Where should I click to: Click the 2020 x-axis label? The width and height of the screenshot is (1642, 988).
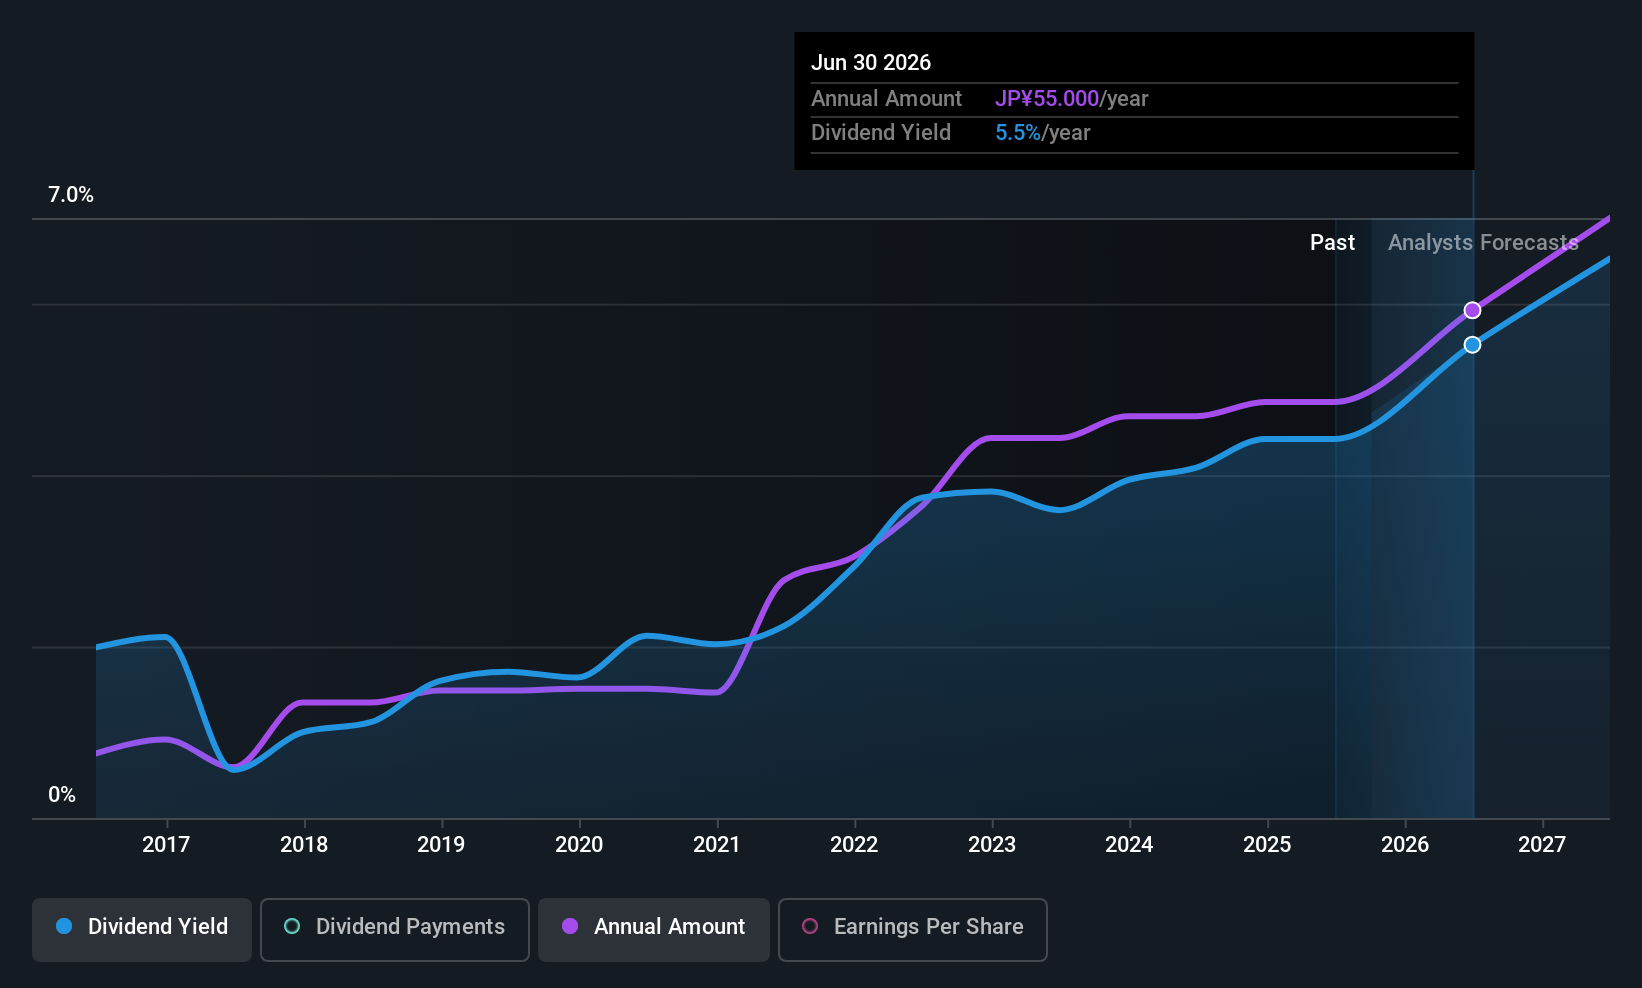click(x=579, y=845)
